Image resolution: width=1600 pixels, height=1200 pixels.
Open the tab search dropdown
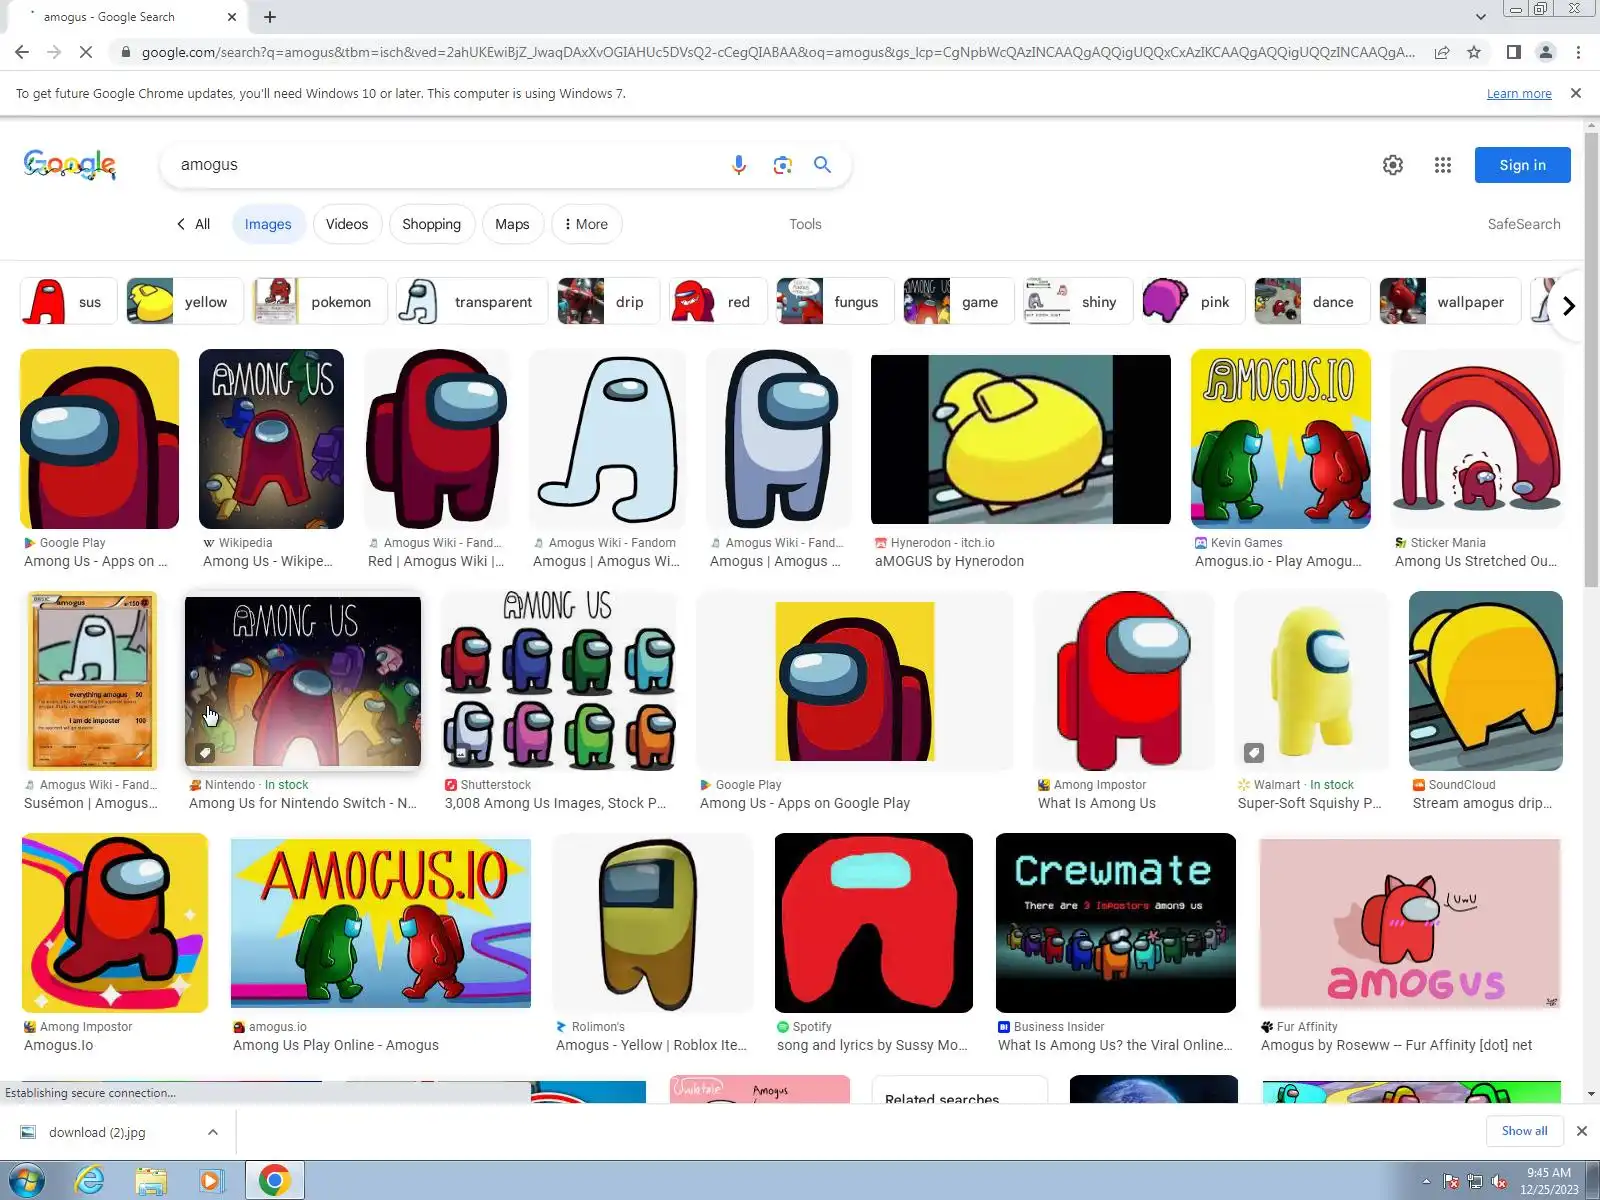[1481, 17]
